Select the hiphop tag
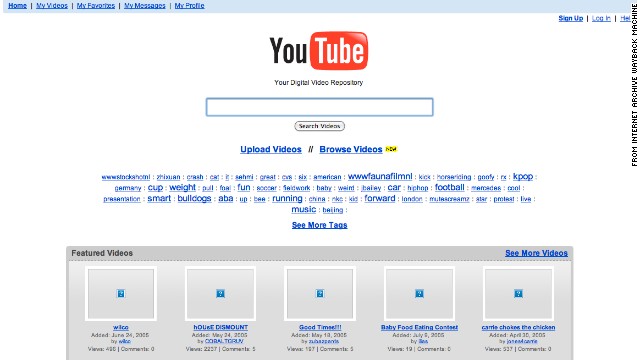Screen dimensions: 640x360 pos(418,188)
